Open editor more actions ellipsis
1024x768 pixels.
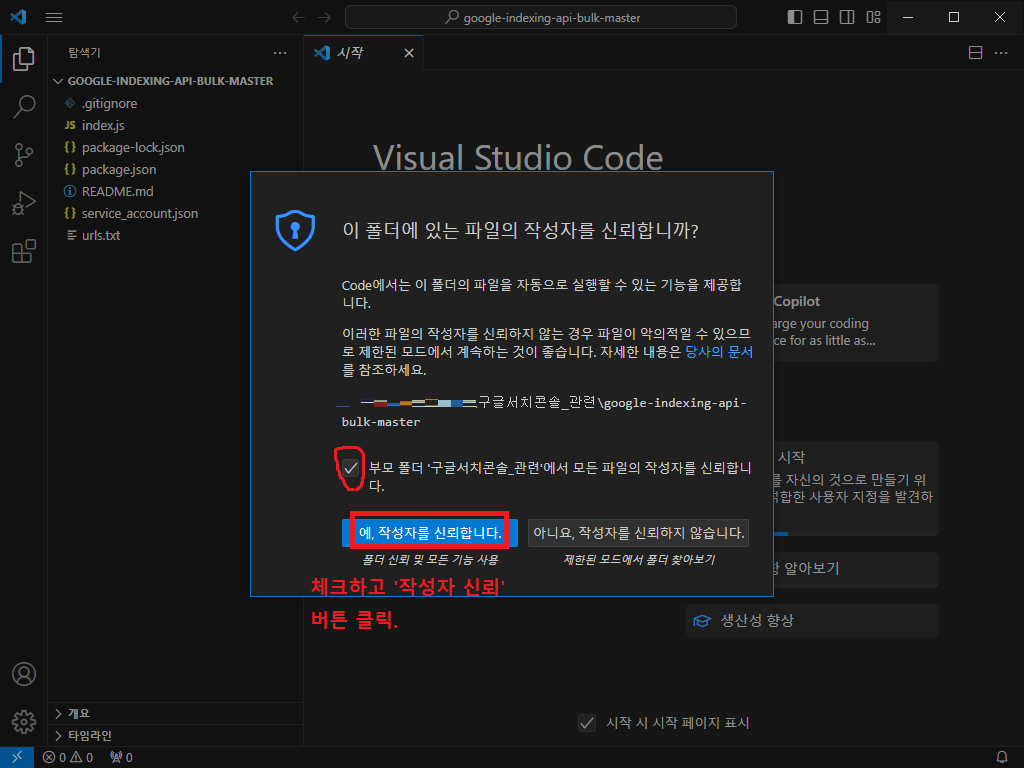tap(1001, 53)
